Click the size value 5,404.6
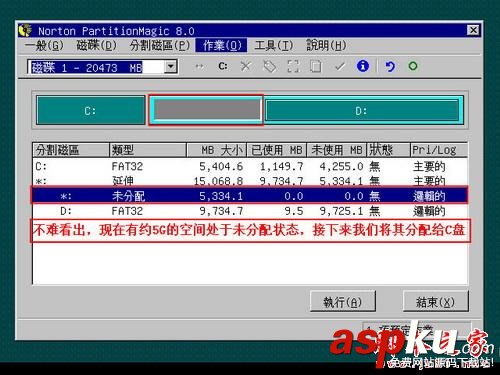 click(221, 166)
